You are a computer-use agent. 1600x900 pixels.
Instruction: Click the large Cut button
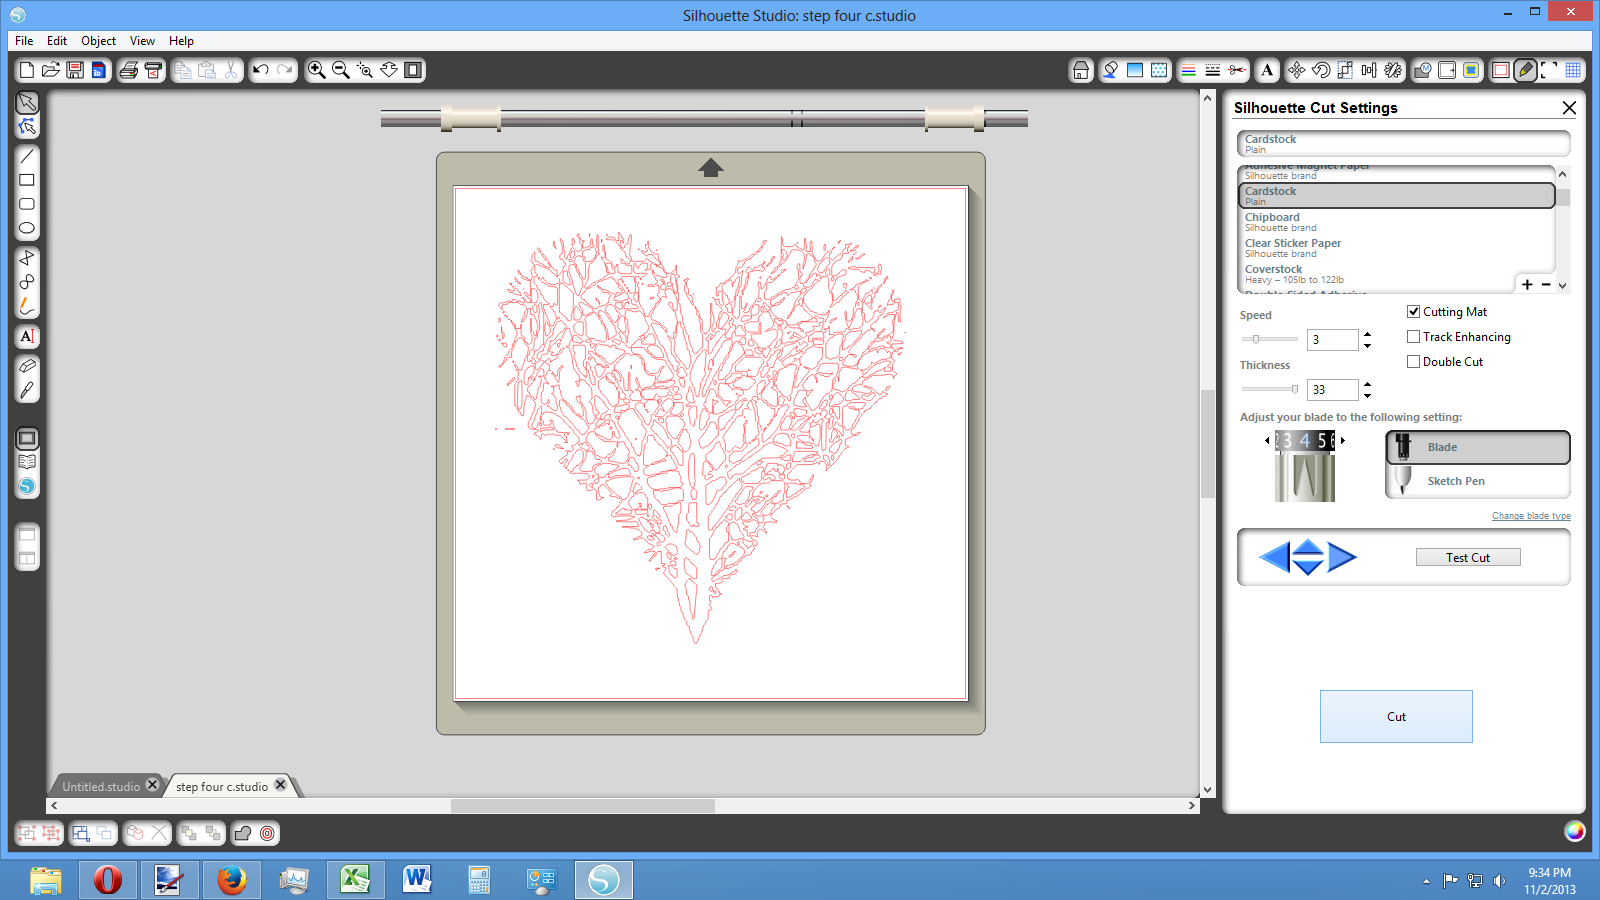1396,716
